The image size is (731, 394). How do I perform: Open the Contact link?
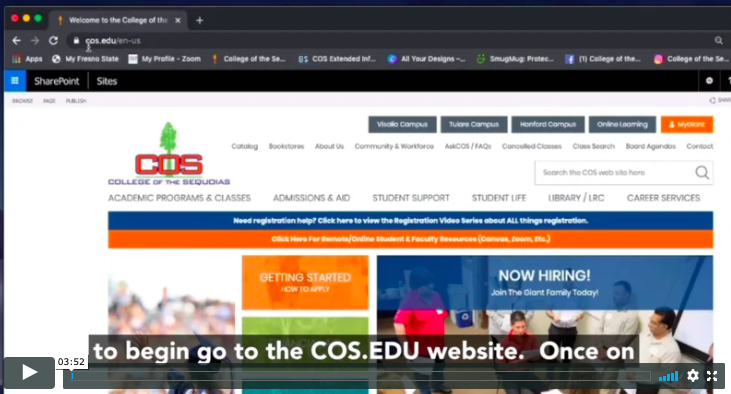(700, 146)
